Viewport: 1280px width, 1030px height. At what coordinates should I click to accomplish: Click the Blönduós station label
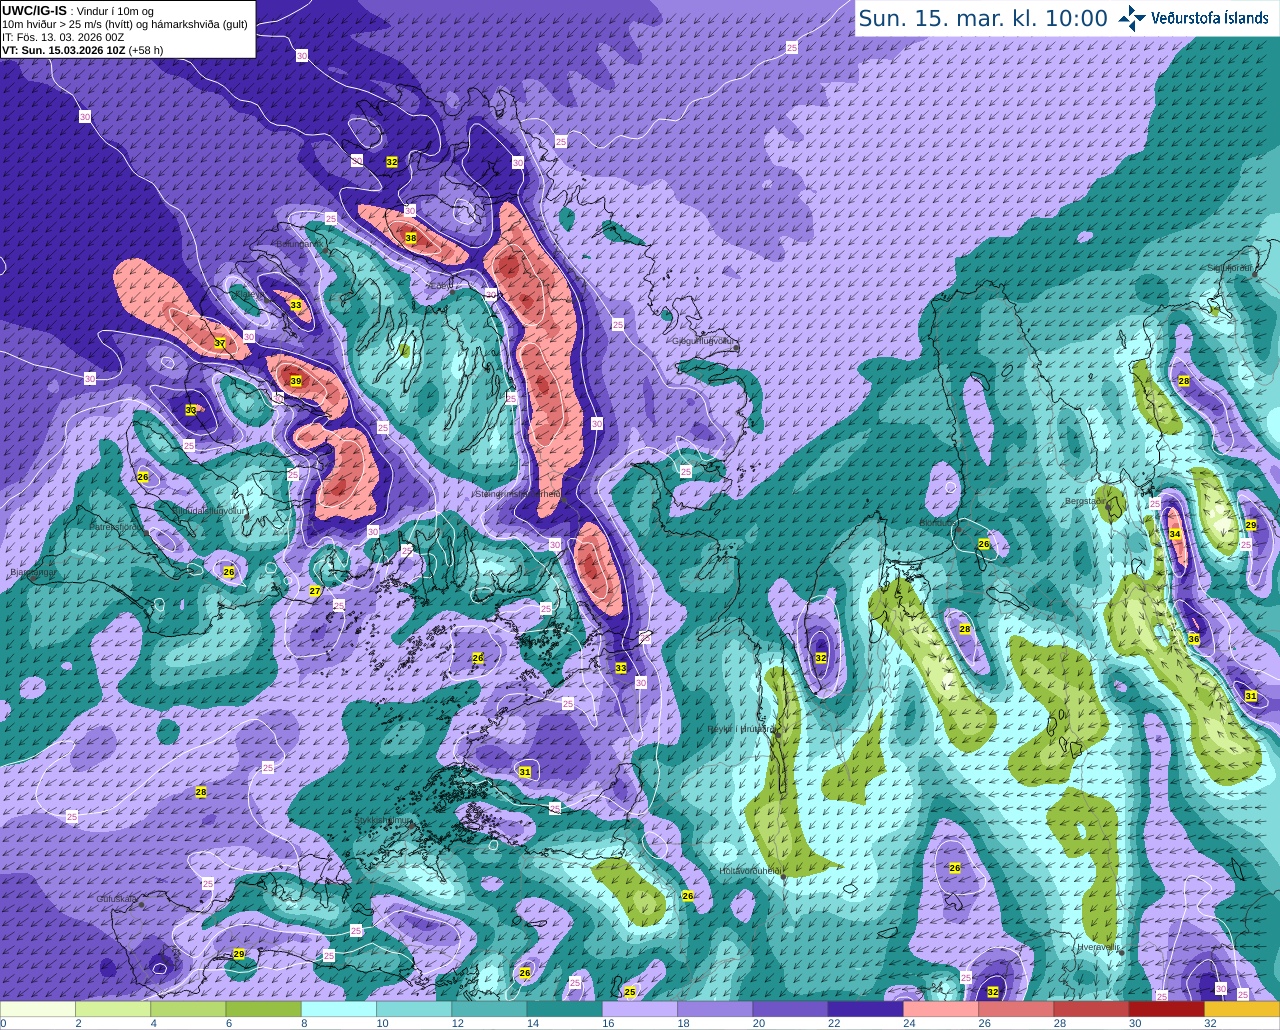coord(939,523)
